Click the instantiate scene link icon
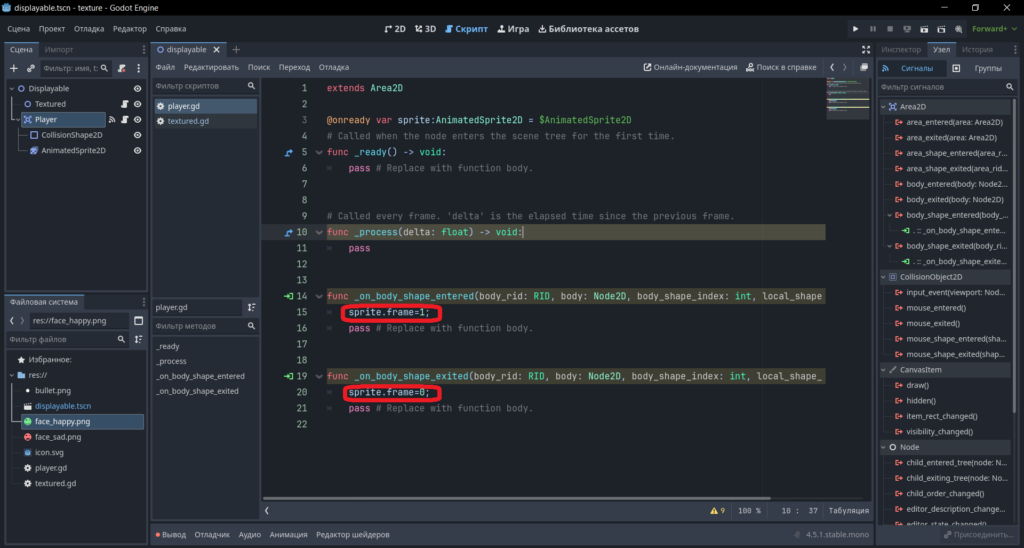Screen dimensions: 1024x548 click(30, 68)
